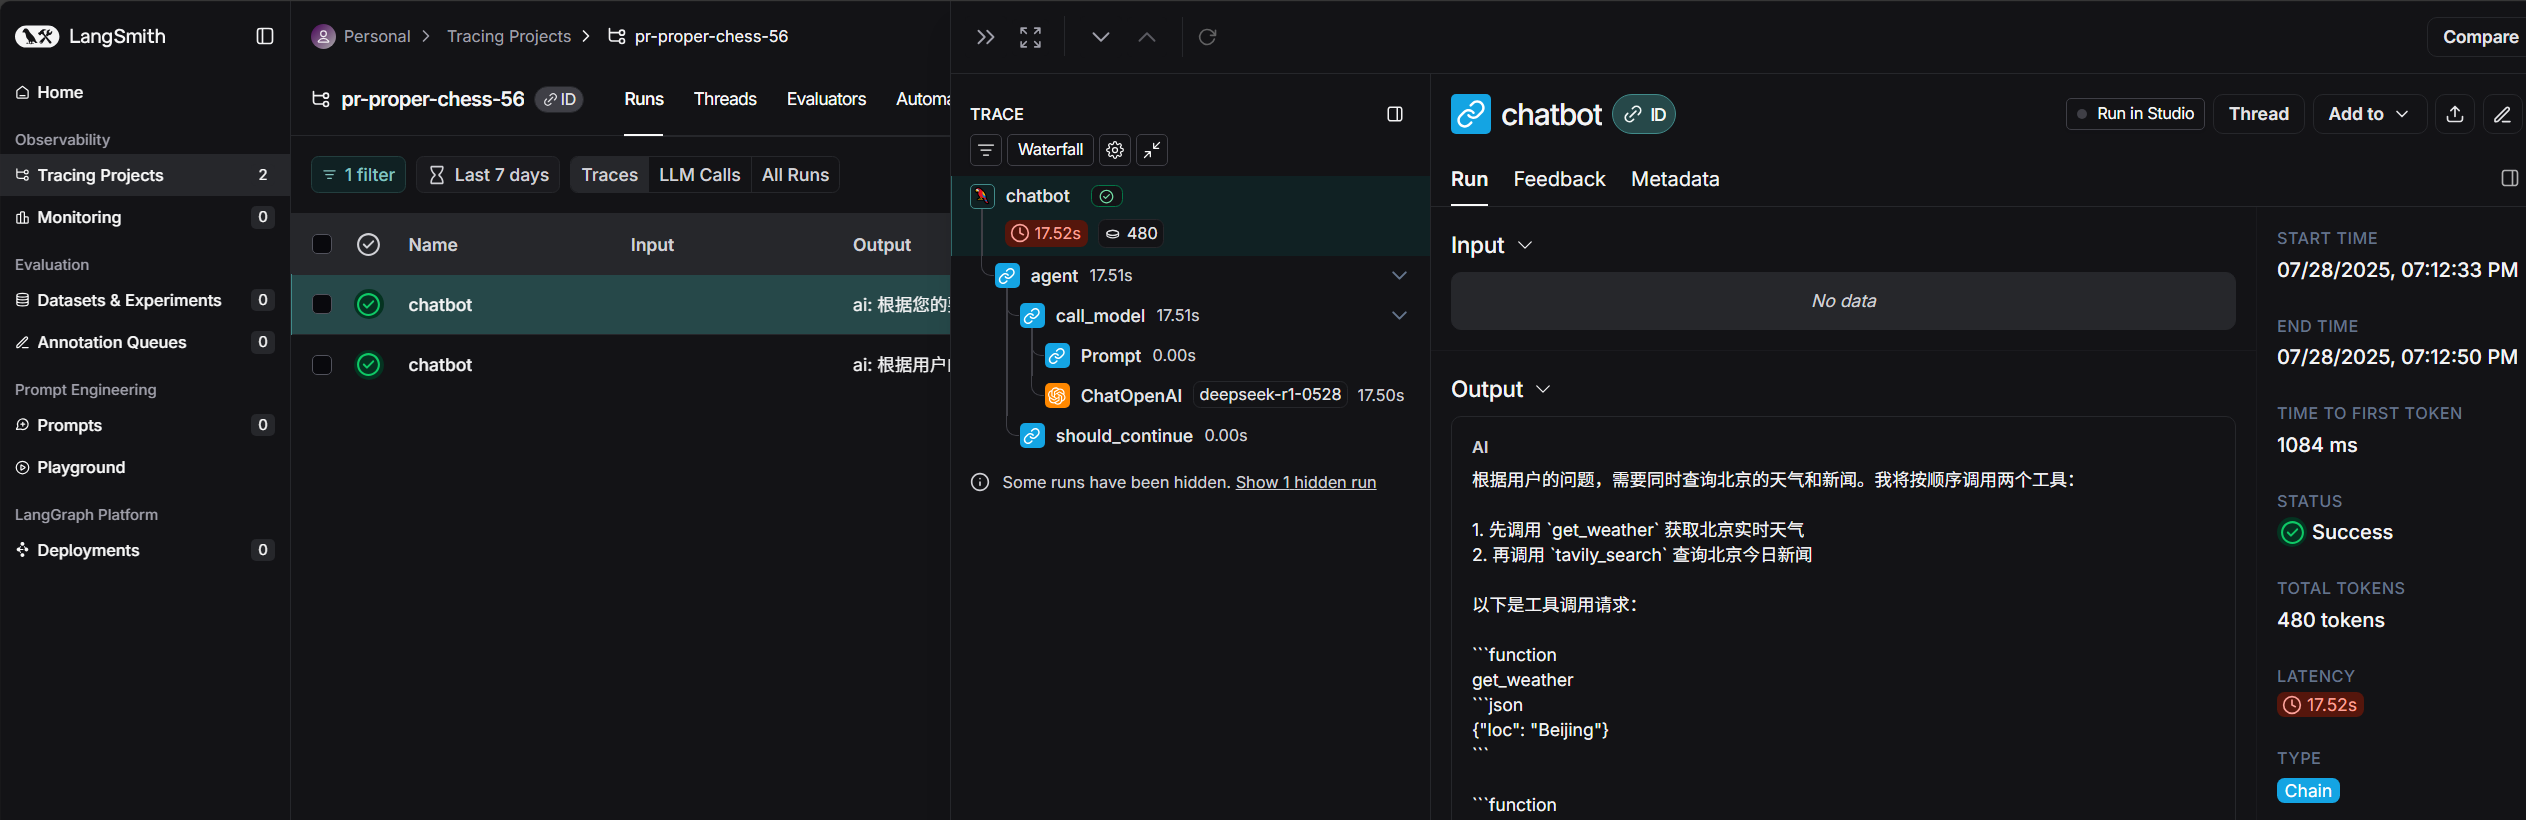Open trace filter list icon
The image size is (2526, 820).
point(986,150)
